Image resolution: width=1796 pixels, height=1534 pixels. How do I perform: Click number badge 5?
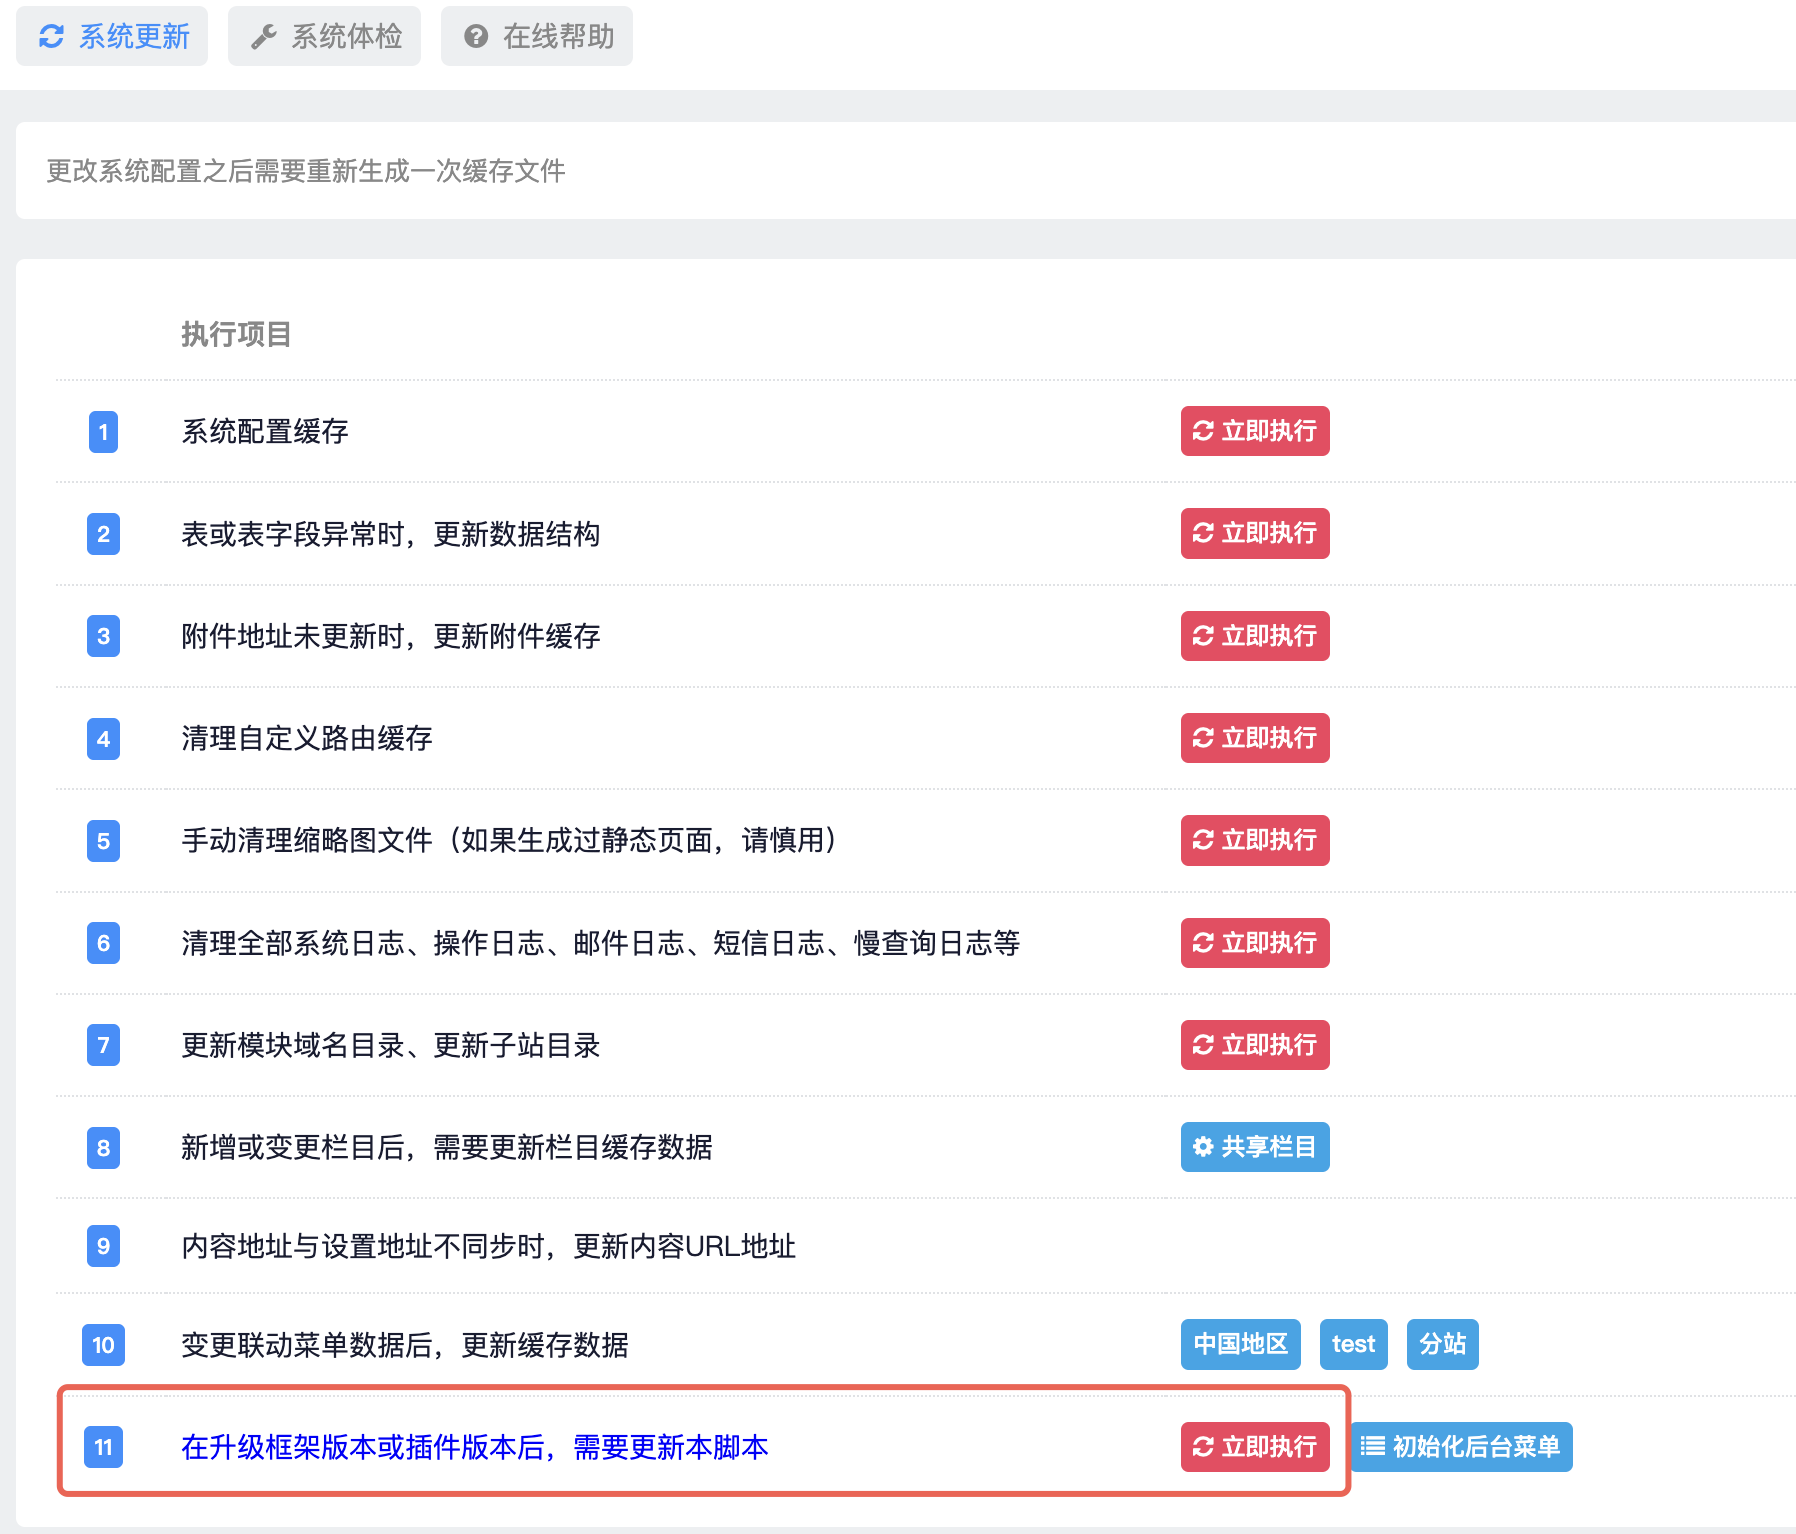pos(103,841)
